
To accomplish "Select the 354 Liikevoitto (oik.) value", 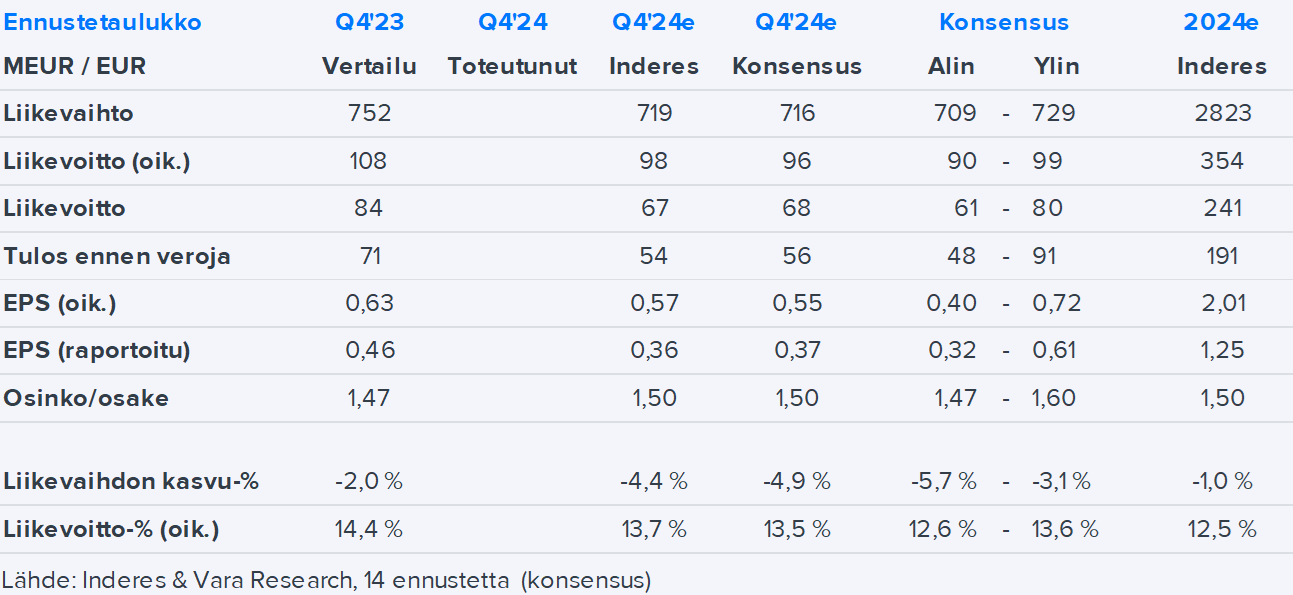I will tap(1222, 161).
